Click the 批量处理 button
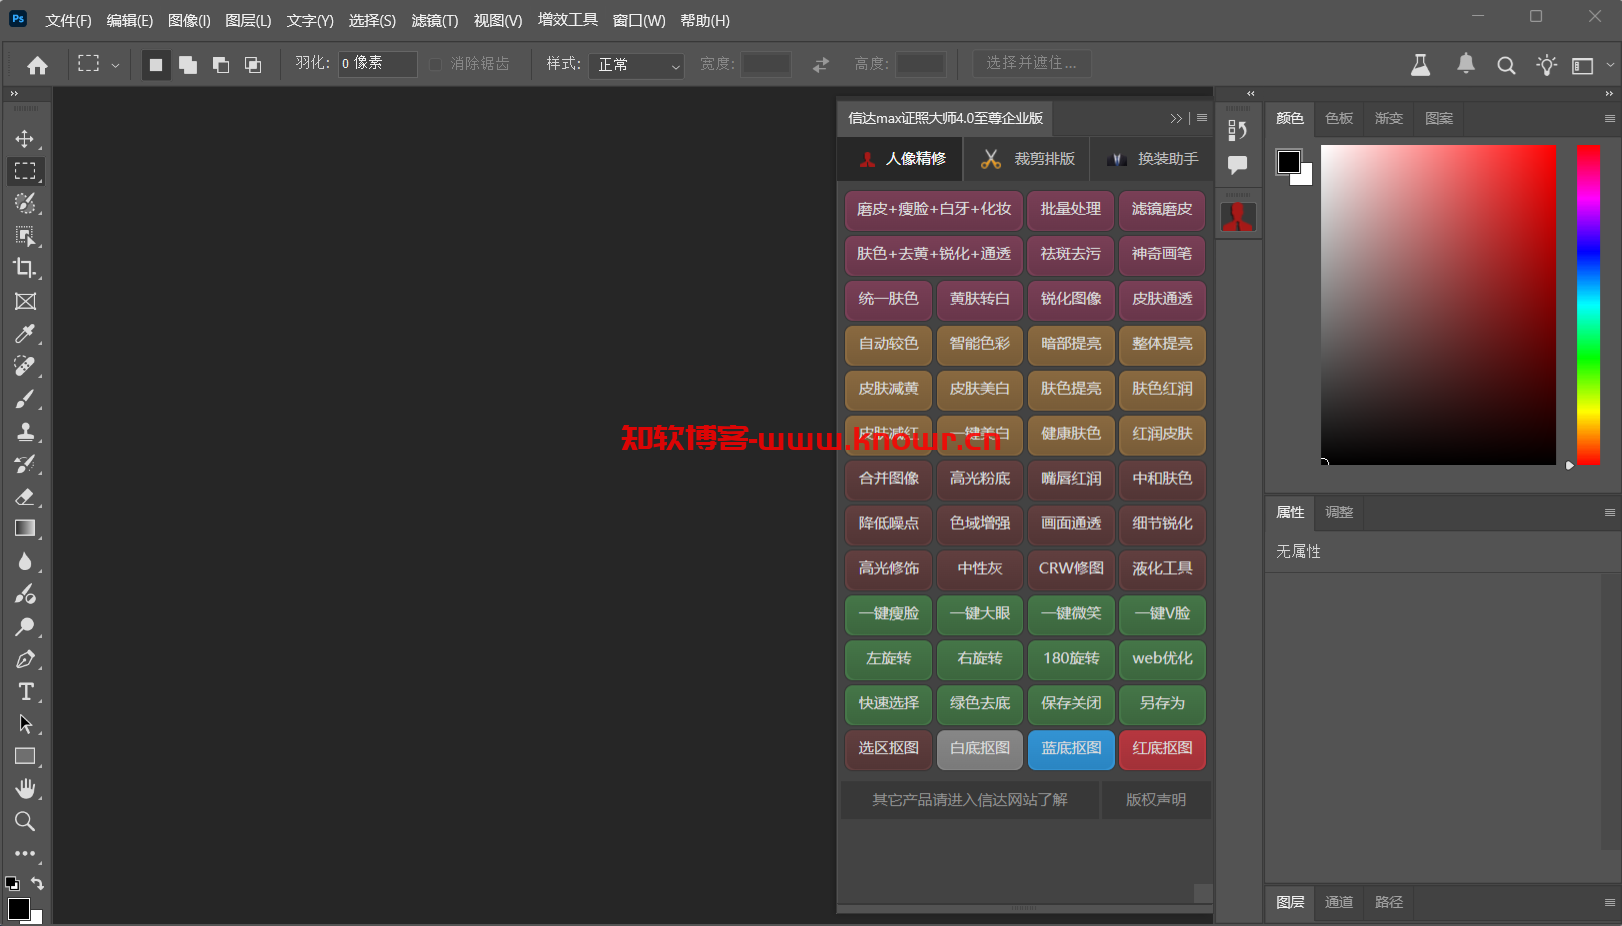The height and width of the screenshot is (926, 1622). click(x=1071, y=210)
